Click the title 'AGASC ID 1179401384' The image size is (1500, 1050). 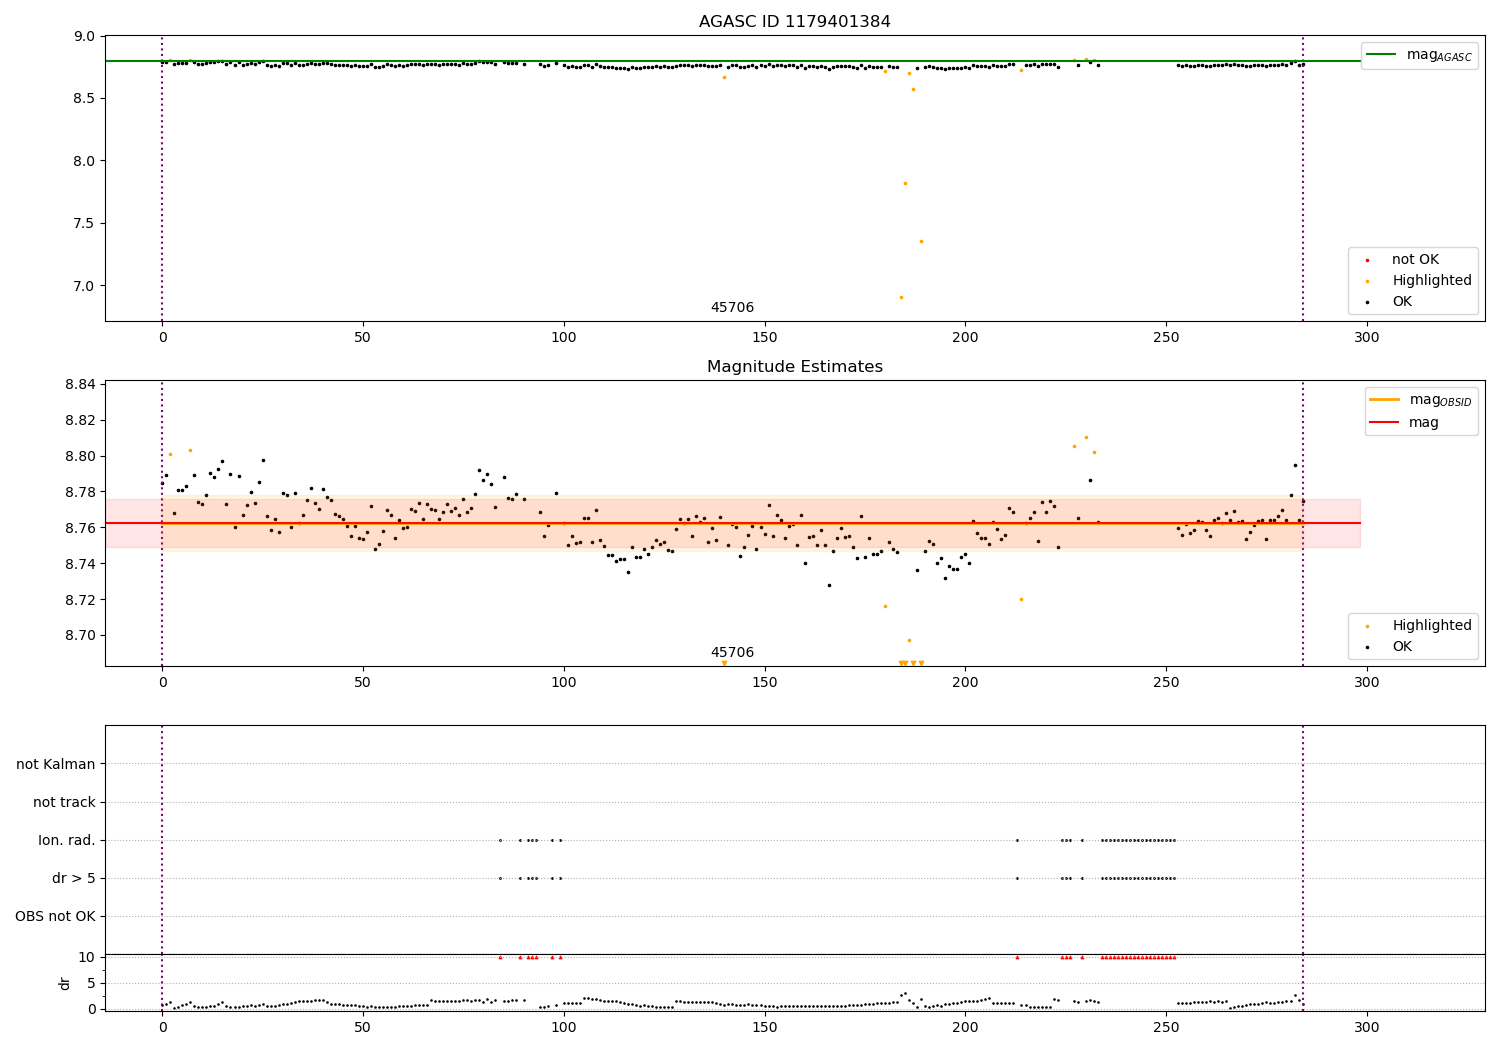pos(794,22)
